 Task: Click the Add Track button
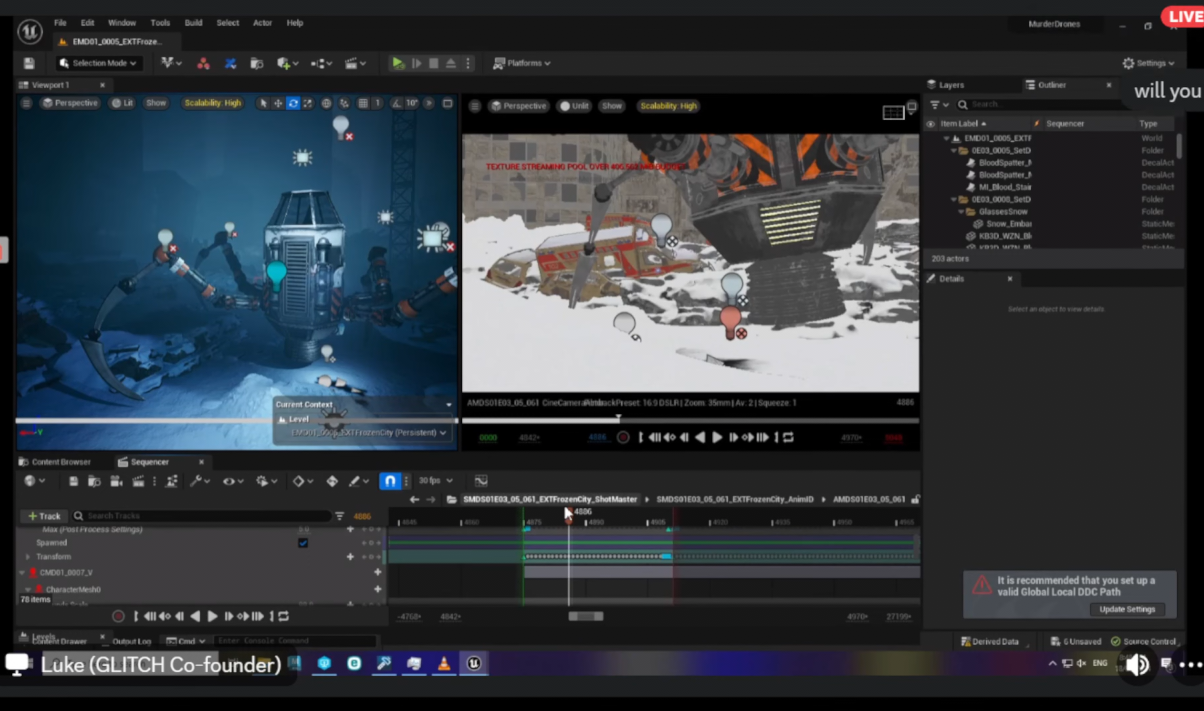(x=44, y=516)
